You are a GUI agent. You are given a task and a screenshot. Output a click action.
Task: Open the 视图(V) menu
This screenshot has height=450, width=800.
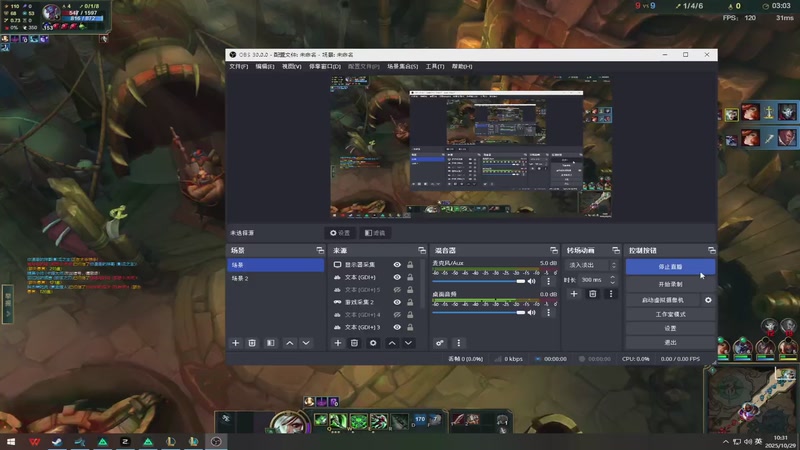pyautogui.click(x=291, y=66)
